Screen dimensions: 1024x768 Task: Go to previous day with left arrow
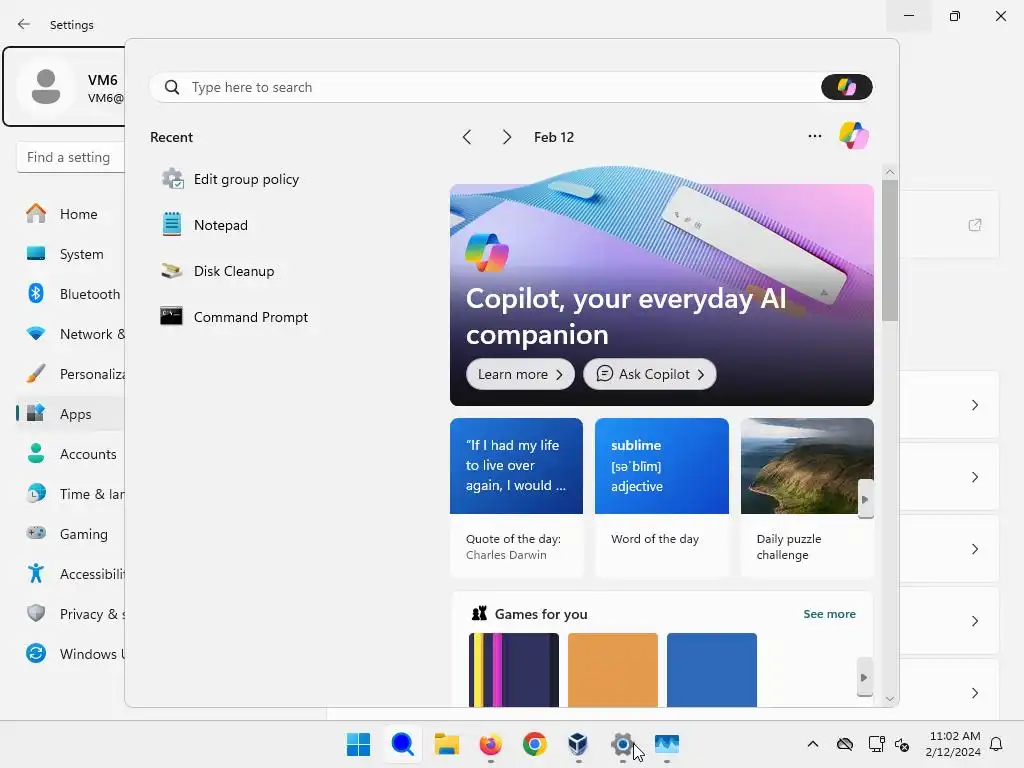tap(466, 137)
